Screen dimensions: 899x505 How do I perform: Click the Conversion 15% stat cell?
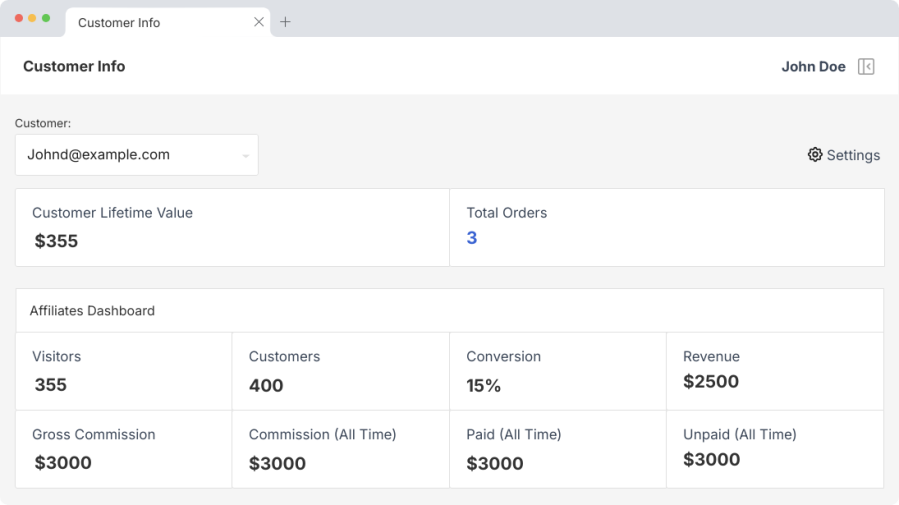point(557,371)
